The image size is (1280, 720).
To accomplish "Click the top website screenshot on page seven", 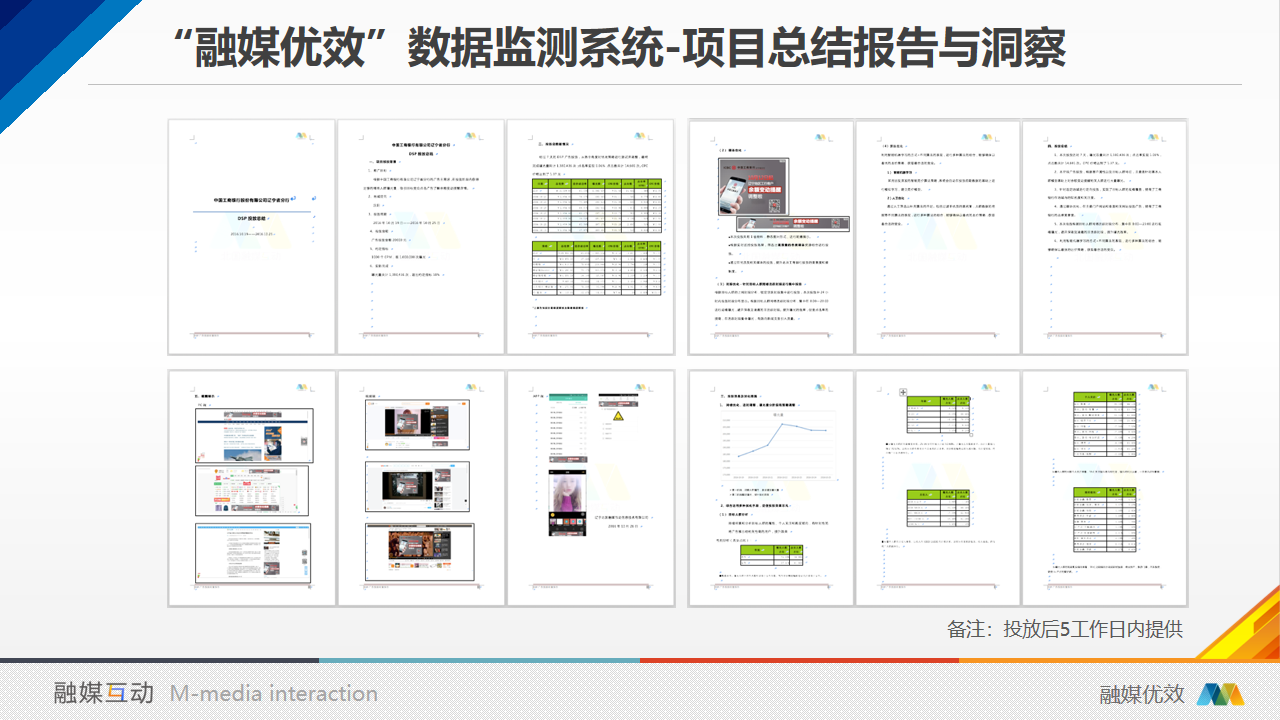I will pos(253,435).
